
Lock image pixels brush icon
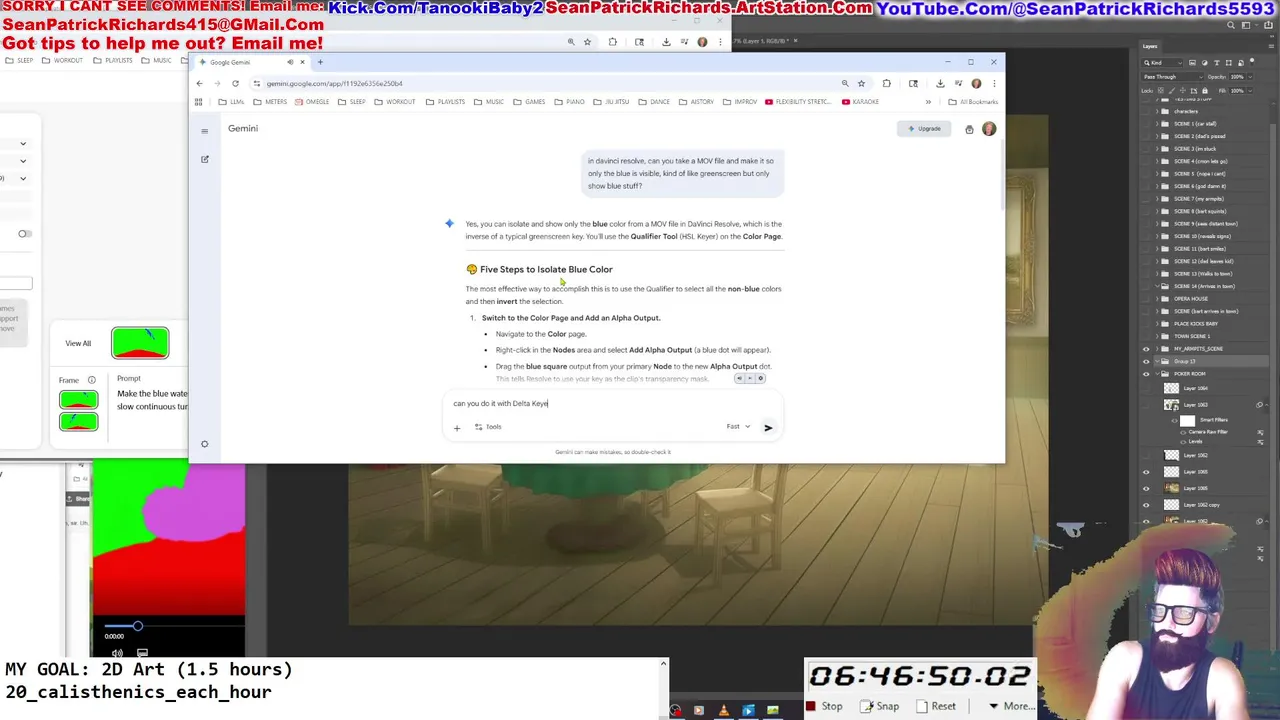point(1172,91)
